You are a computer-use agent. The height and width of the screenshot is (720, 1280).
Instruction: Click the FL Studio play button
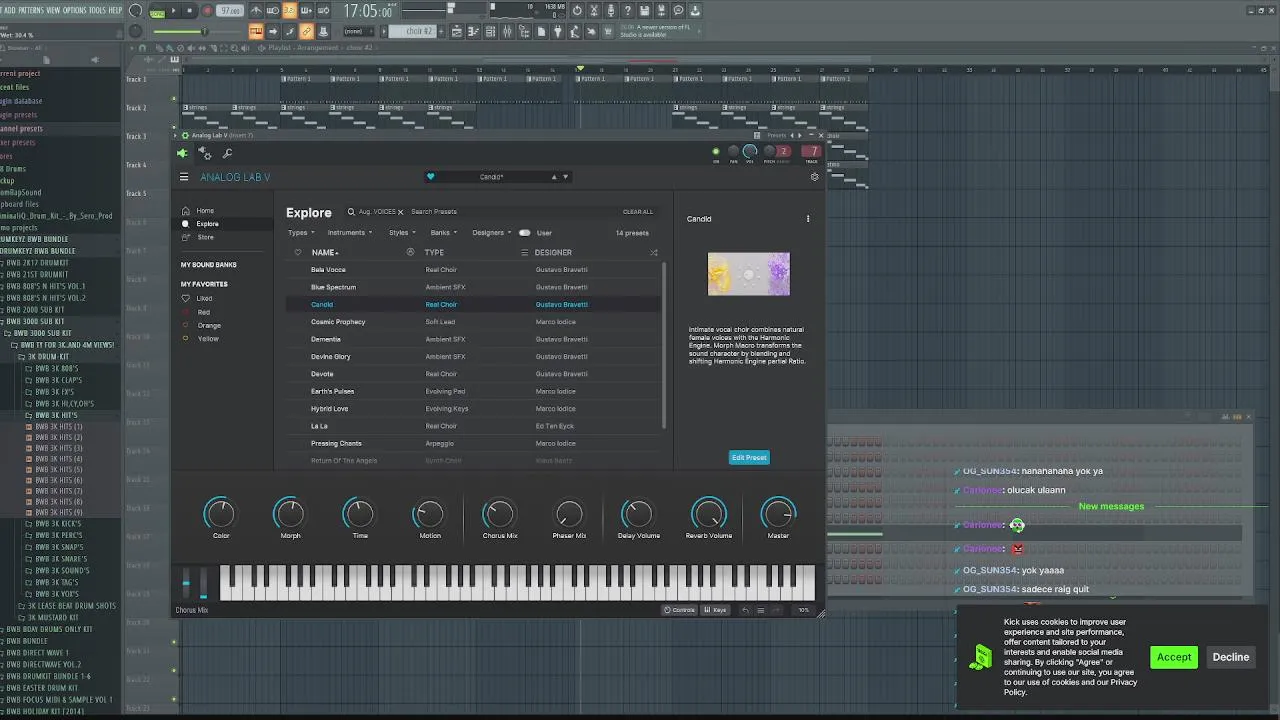coord(173,11)
